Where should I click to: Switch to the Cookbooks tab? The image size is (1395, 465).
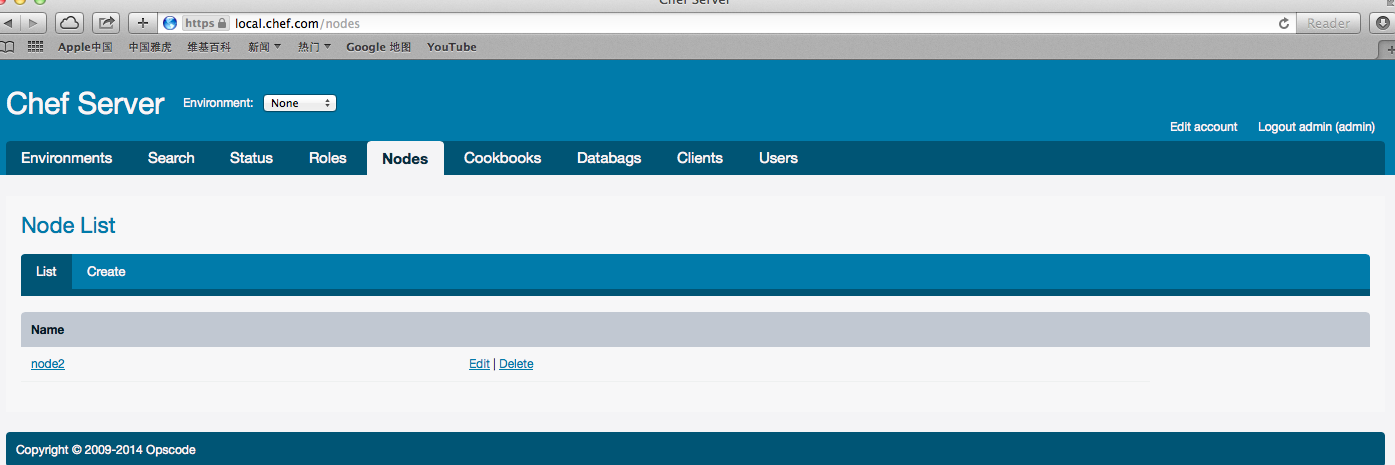502,158
